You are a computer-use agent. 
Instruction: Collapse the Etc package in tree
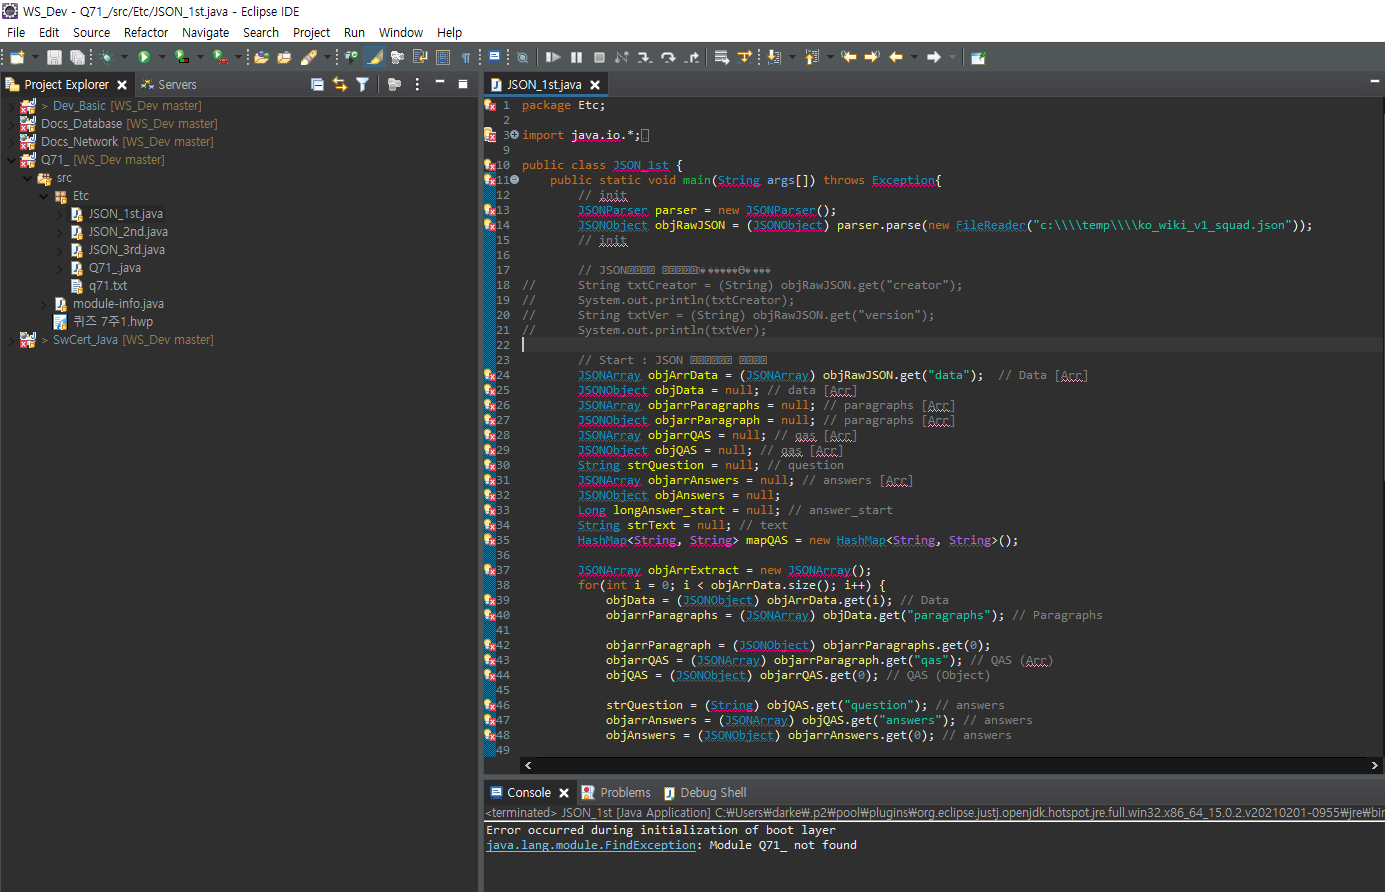click(x=44, y=196)
